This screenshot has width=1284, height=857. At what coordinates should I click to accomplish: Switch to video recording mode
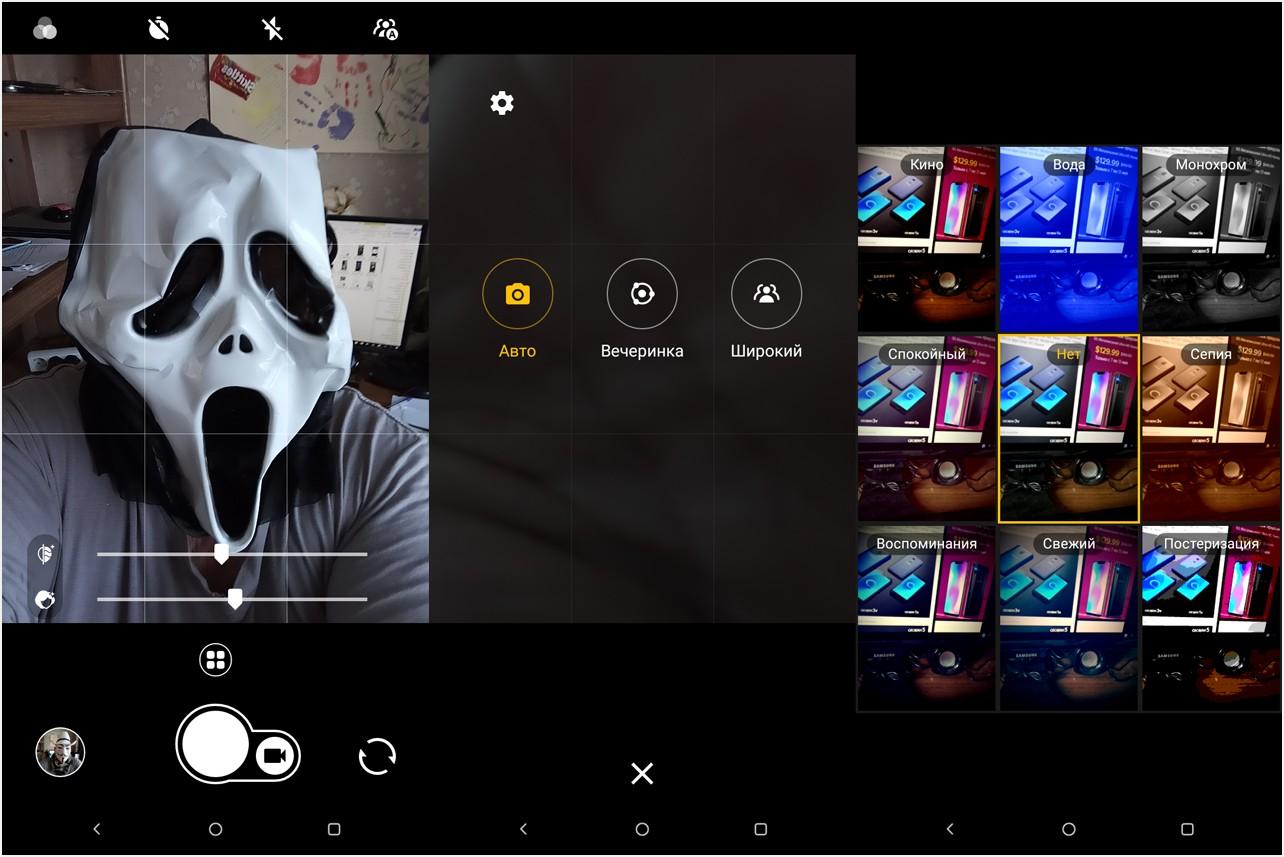(x=274, y=757)
